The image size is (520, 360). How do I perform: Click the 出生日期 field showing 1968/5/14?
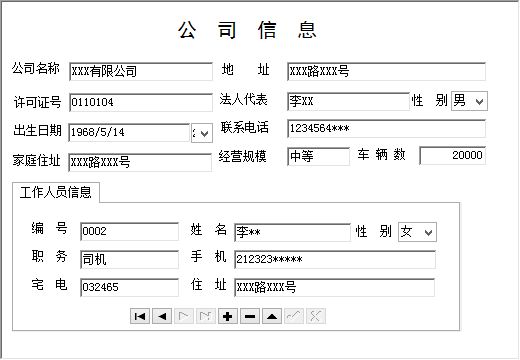click(x=129, y=132)
